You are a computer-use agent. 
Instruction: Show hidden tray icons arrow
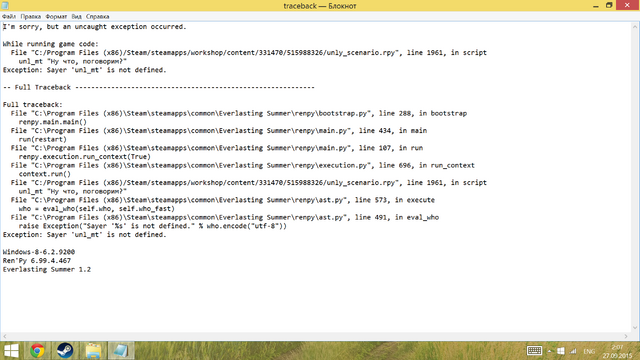click(549, 351)
